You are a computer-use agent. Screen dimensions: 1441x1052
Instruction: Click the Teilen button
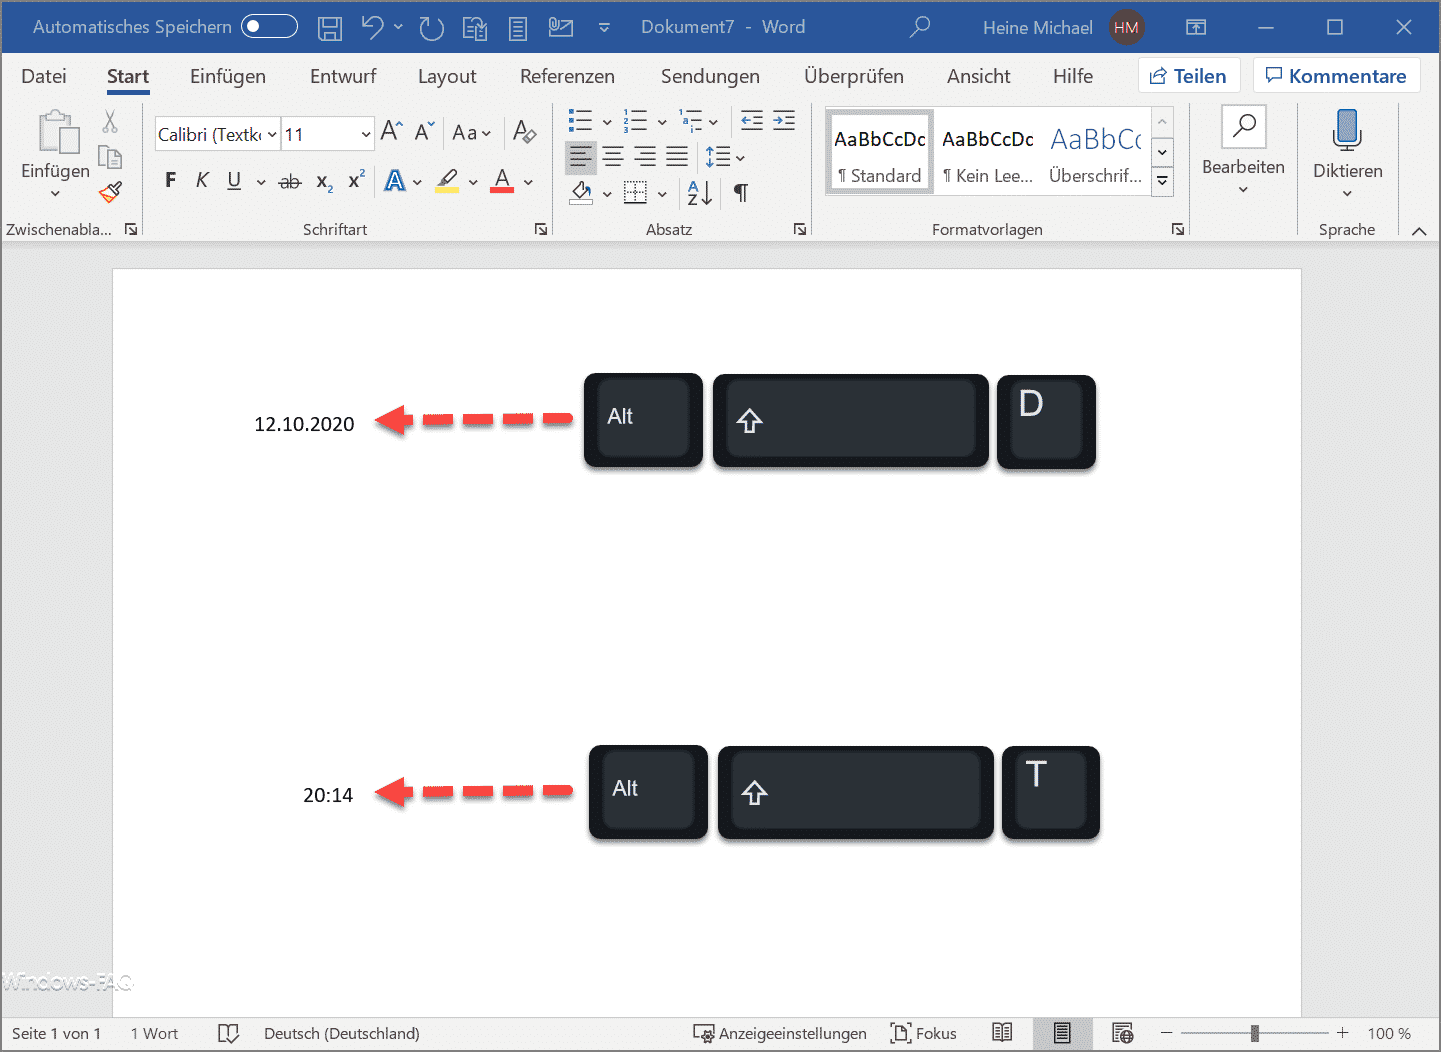(x=1189, y=76)
